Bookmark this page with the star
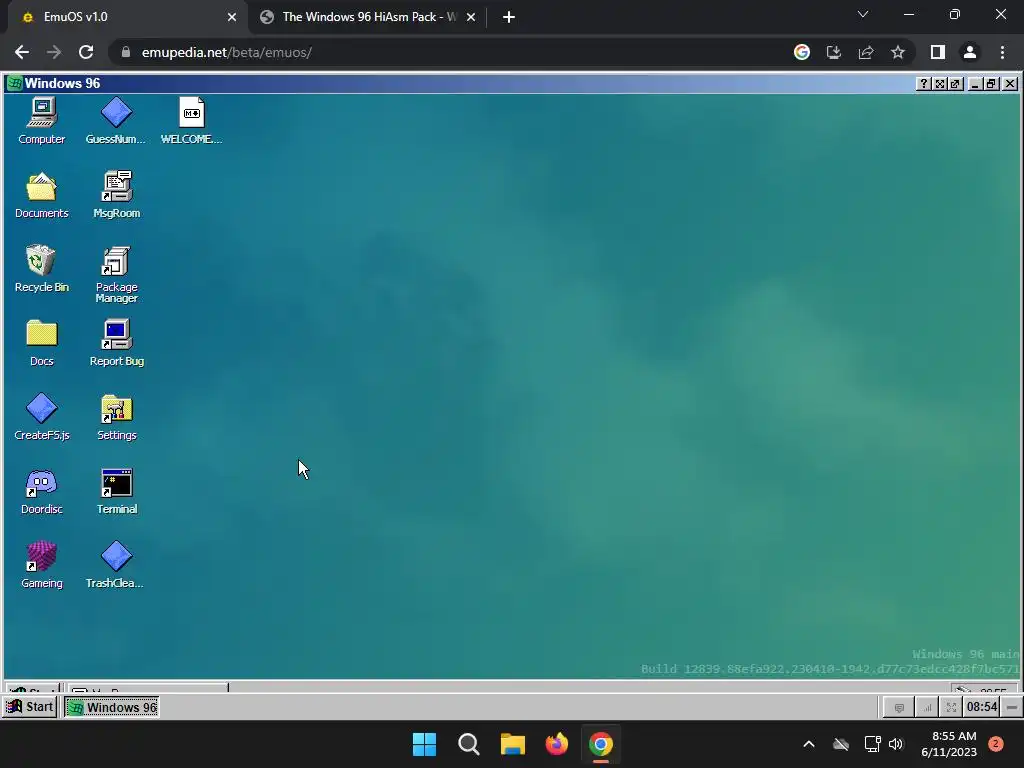 click(898, 52)
